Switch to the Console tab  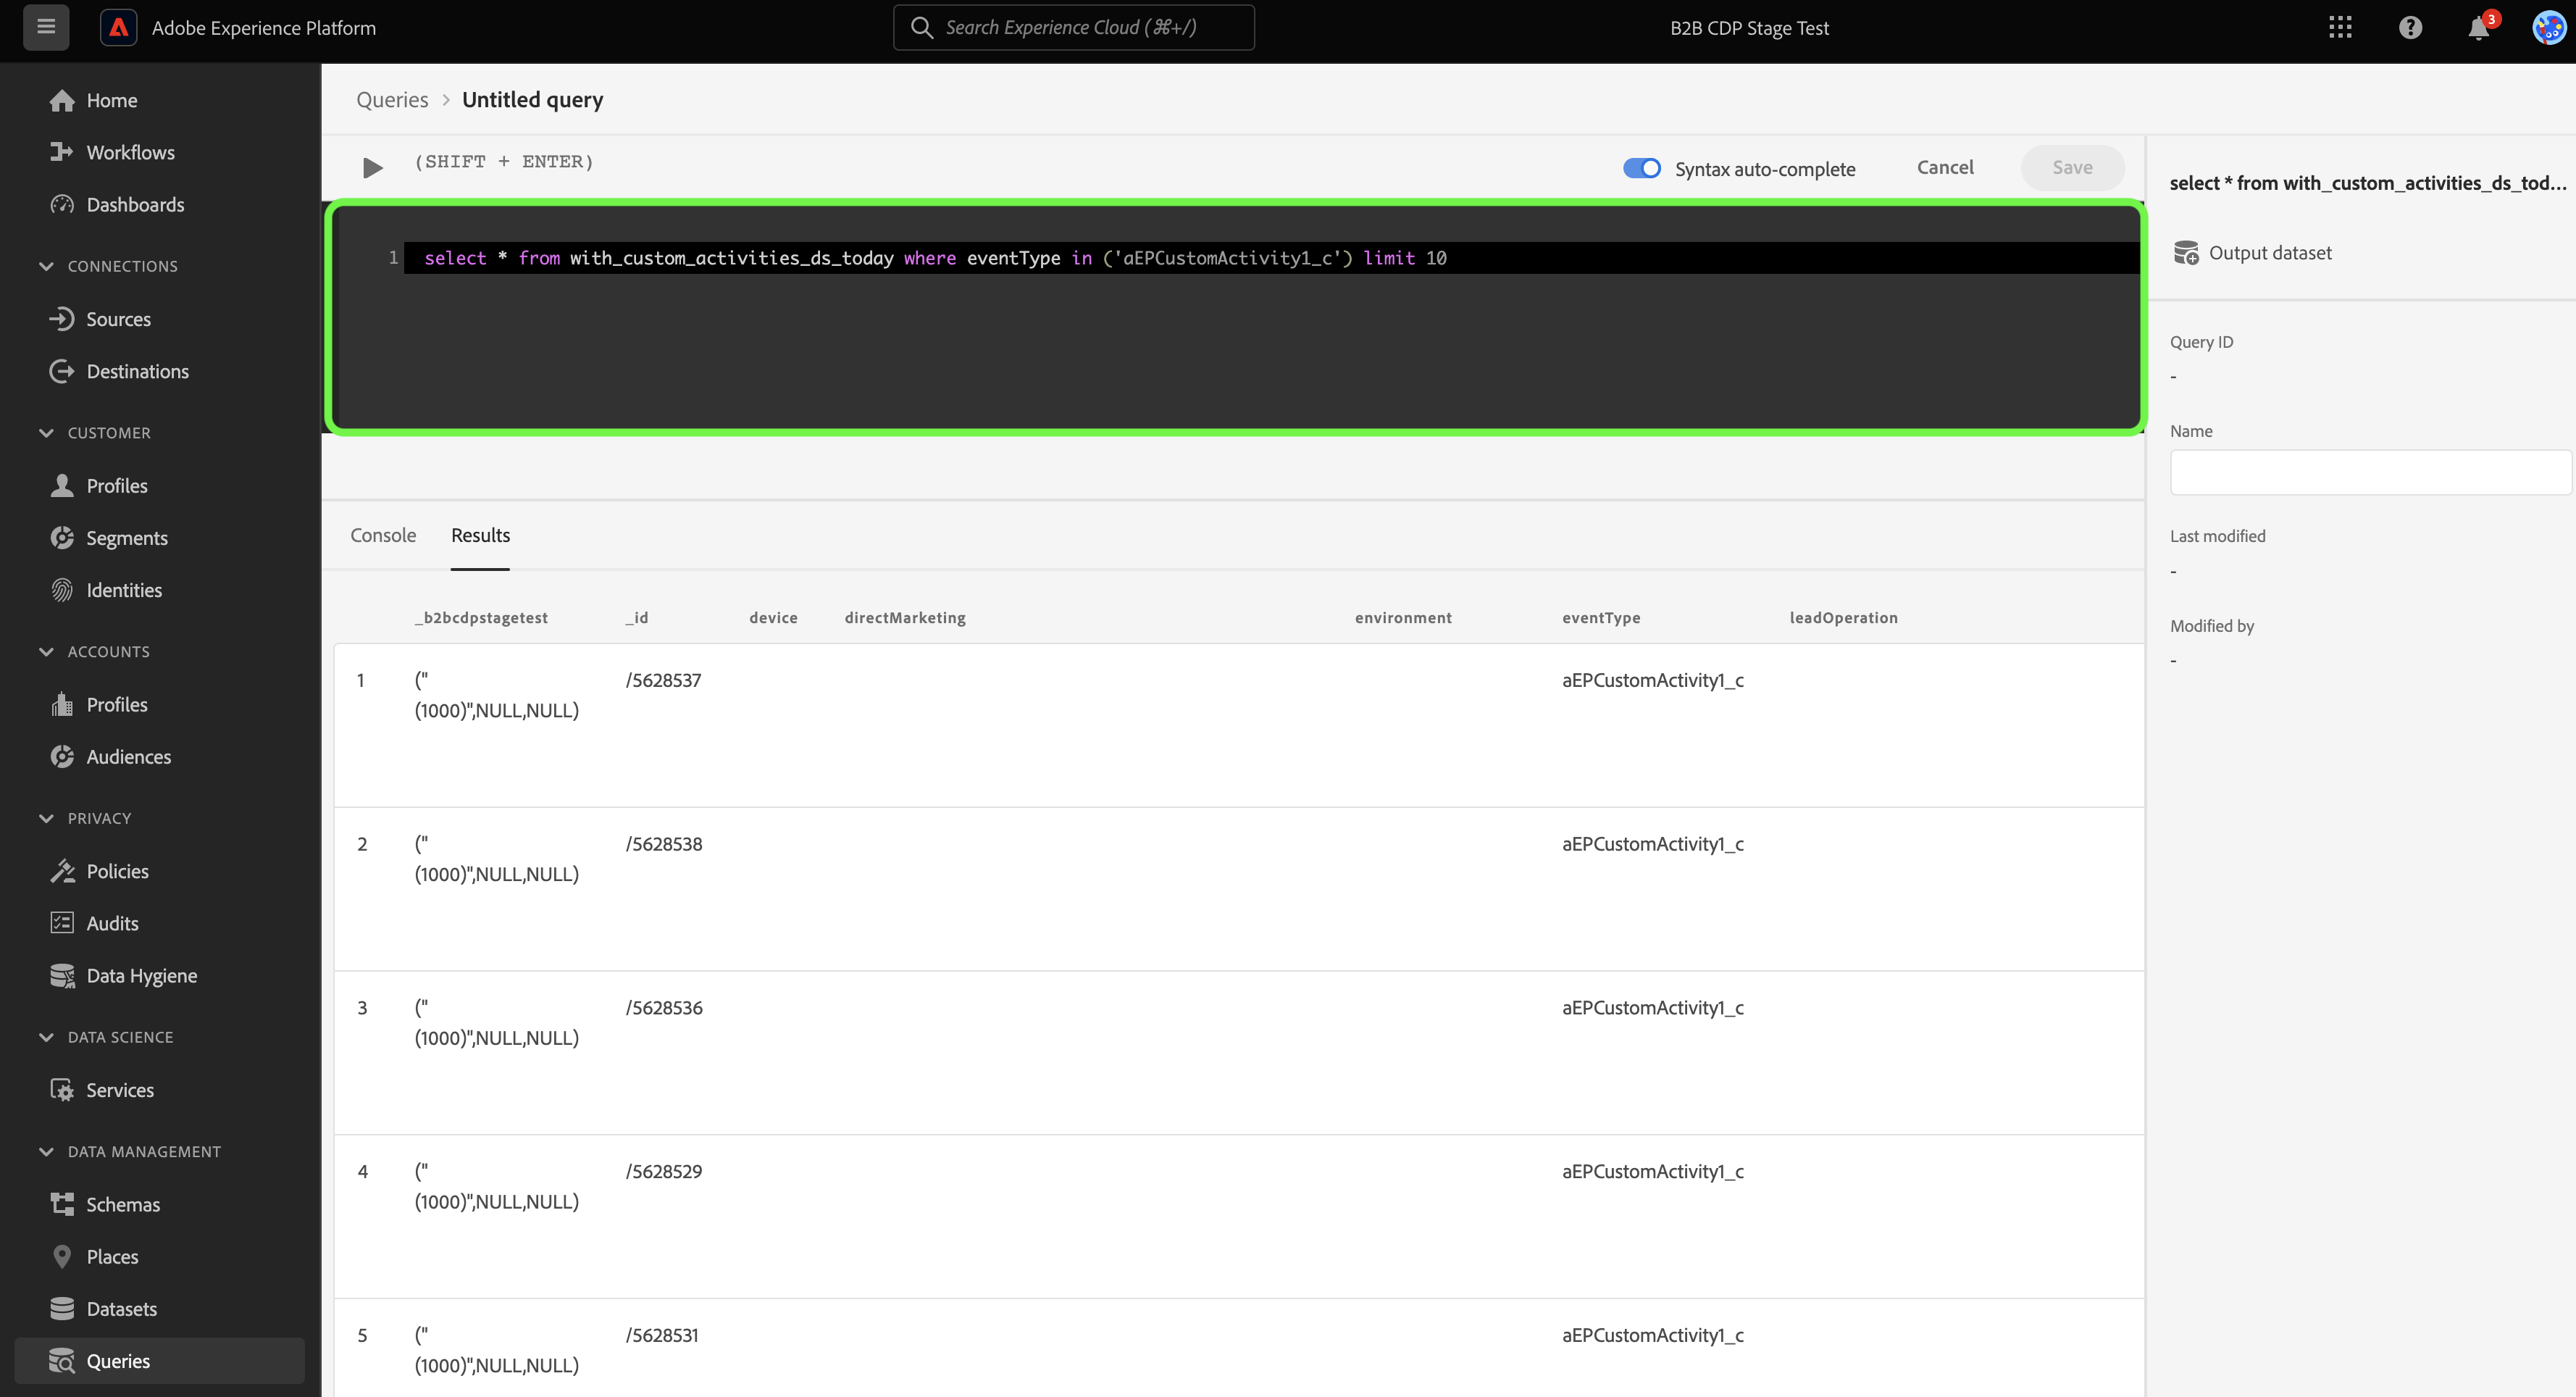click(x=383, y=535)
